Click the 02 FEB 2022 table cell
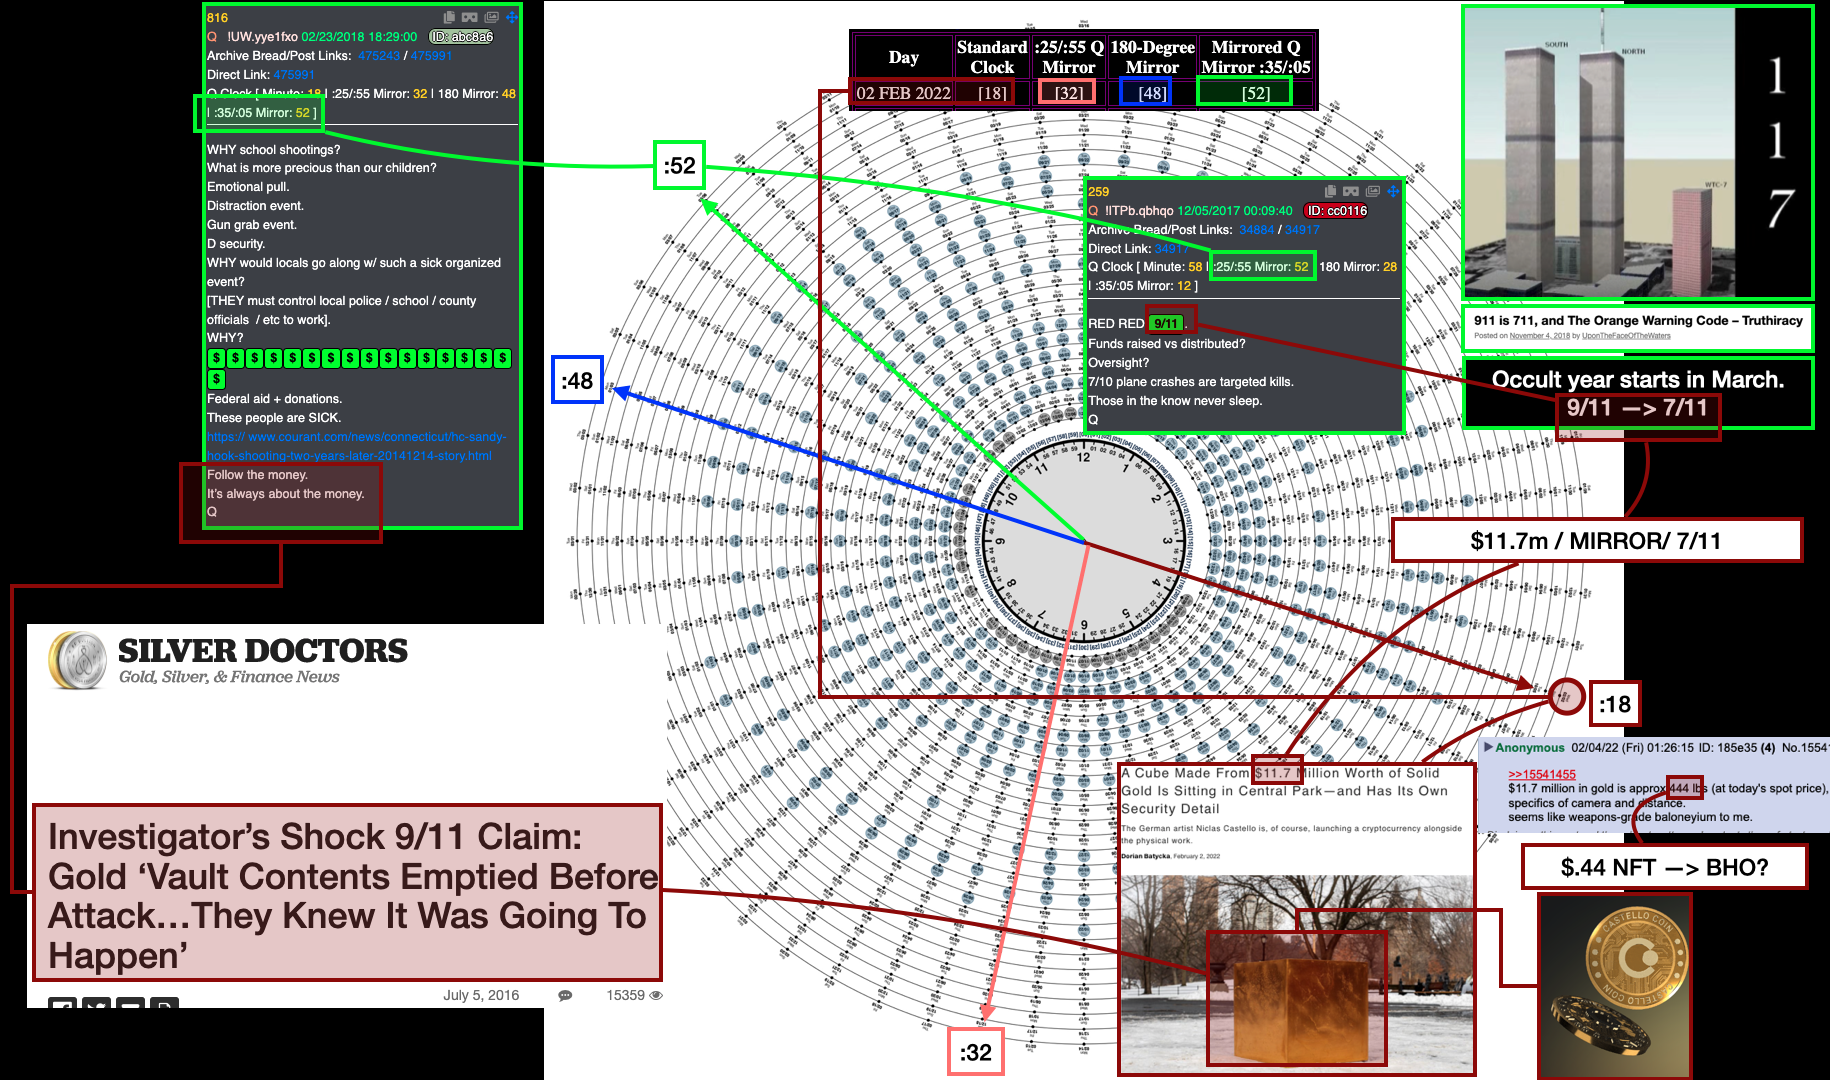Viewport: 1830px width, 1080px height. [903, 93]
